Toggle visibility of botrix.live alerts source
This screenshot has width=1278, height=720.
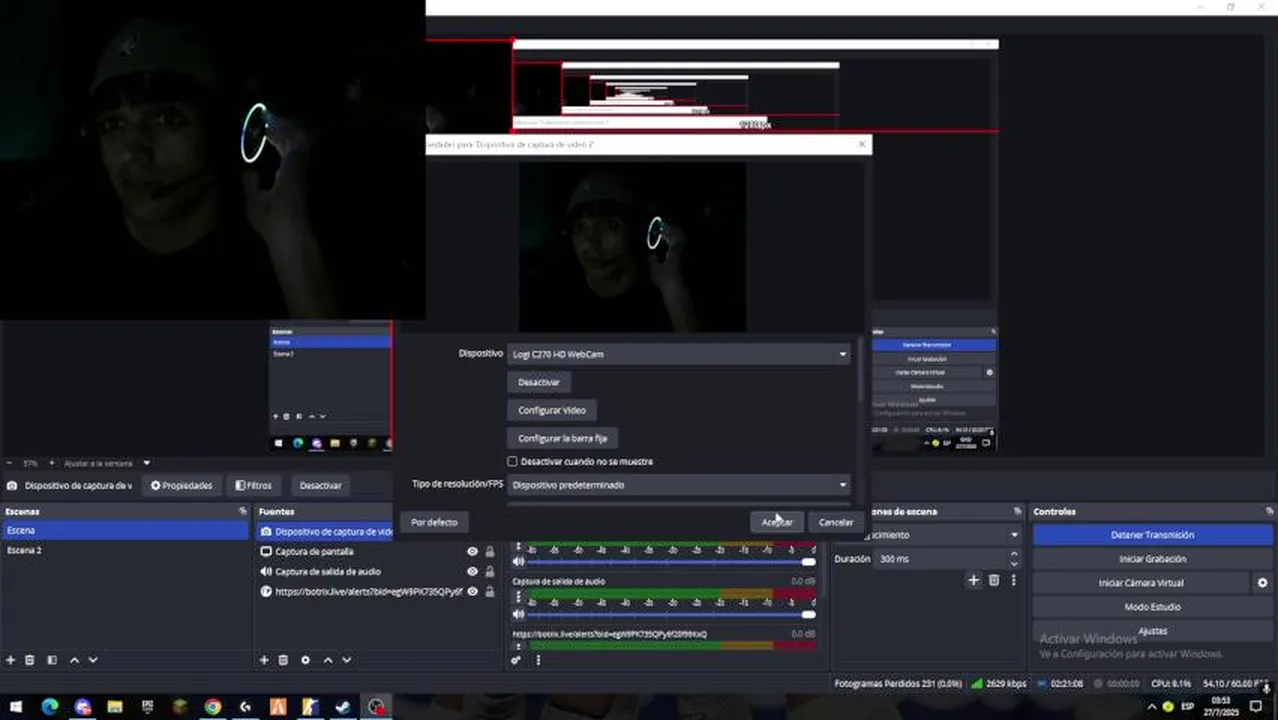472,591
